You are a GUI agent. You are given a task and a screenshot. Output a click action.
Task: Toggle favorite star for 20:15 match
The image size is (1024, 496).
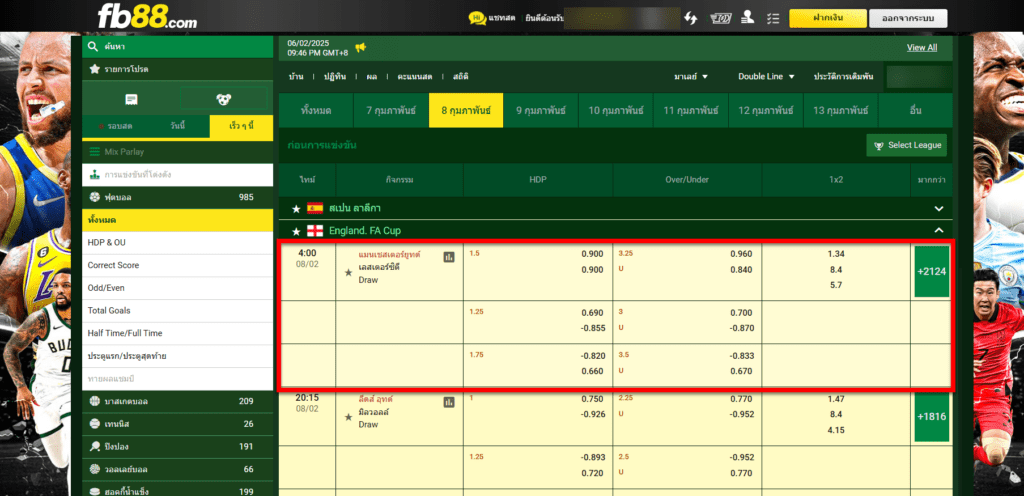349,416
